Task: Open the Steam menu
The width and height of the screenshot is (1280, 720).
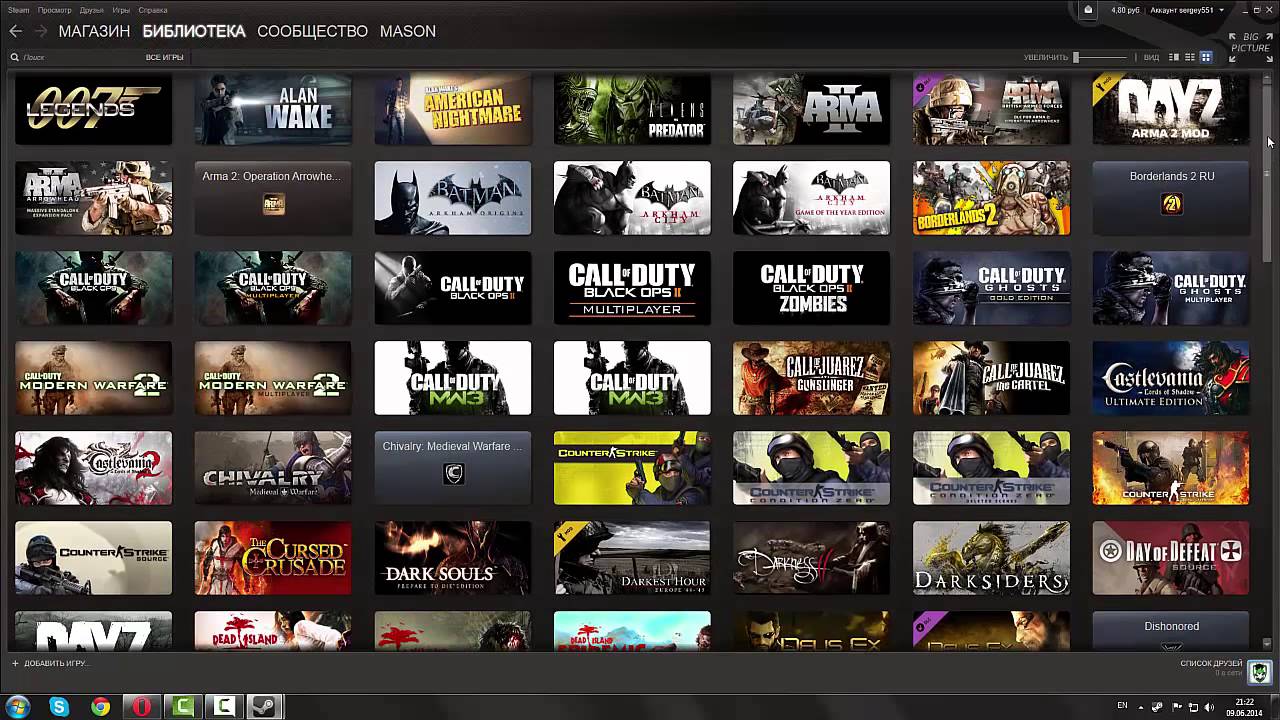Action: [19, 10]
